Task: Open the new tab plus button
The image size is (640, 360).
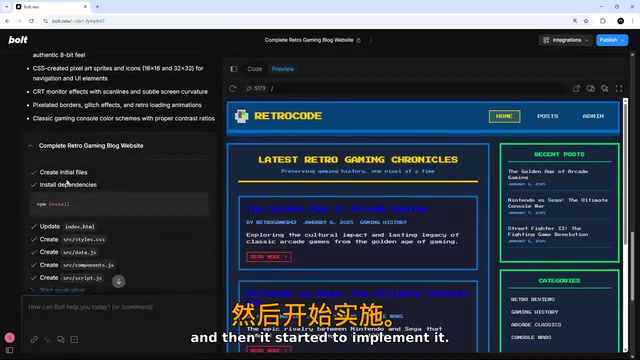Action: (x=97, y=7)
